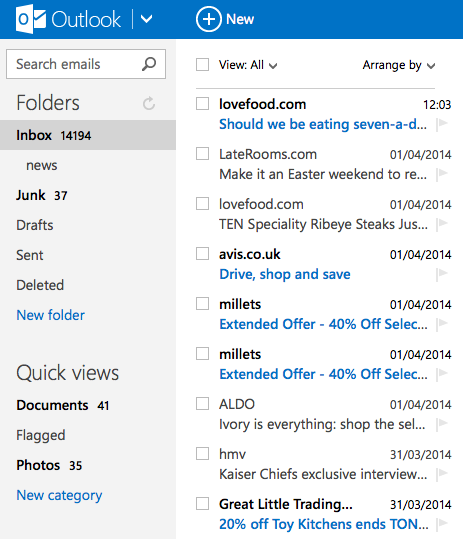Expand the View: All filter dropdown

point(273,66)
